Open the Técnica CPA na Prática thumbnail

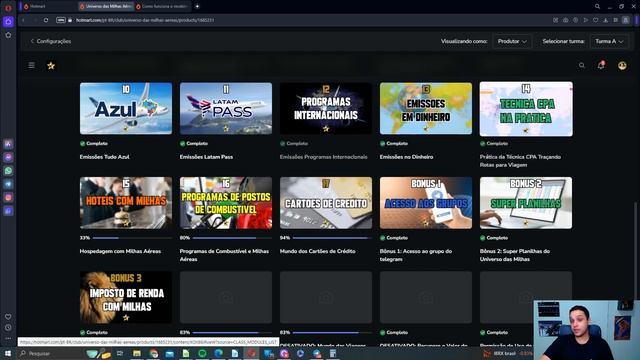526,109
